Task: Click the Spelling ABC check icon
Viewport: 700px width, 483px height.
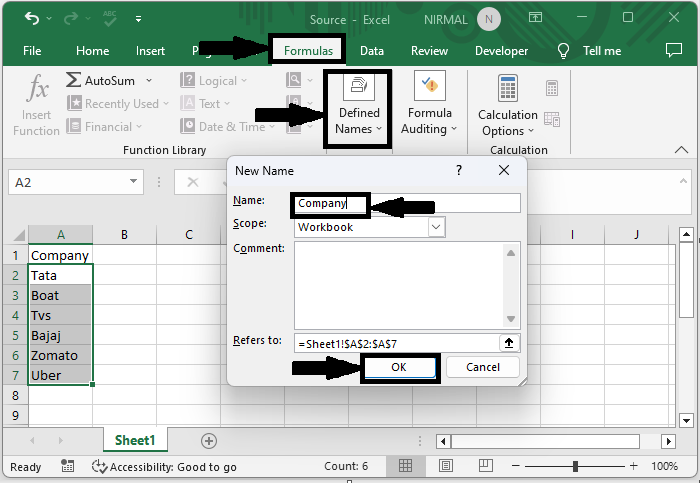Action: (109, 18)
